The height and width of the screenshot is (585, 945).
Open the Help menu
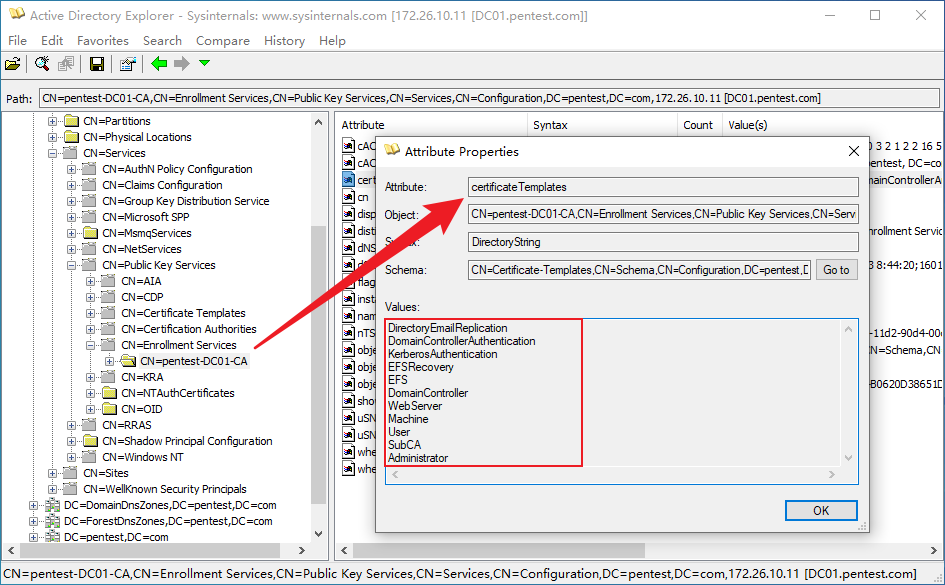point(332,40)
